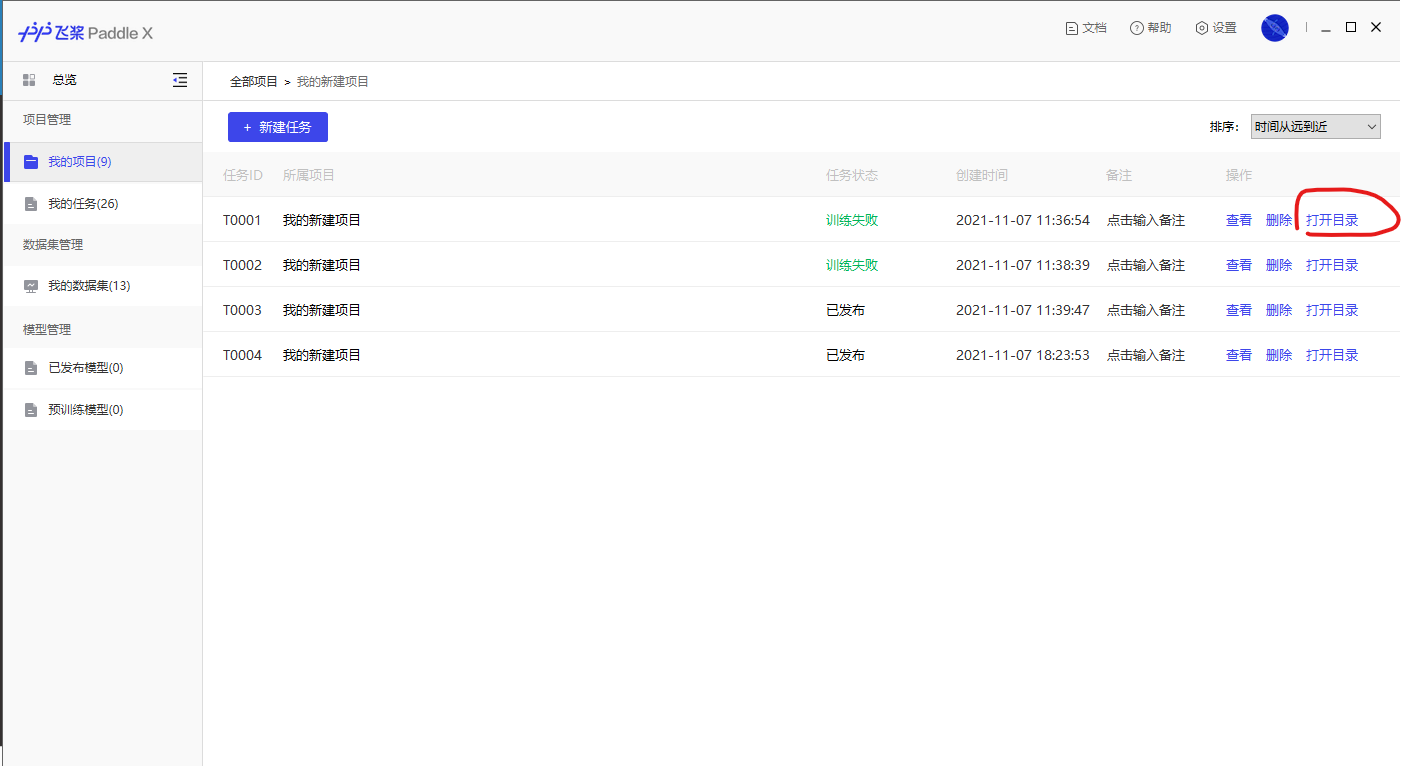This screenshot has width=1401, height=766.
Task: Select the My Datasets sidebar icon
Action: pos(30,286)
